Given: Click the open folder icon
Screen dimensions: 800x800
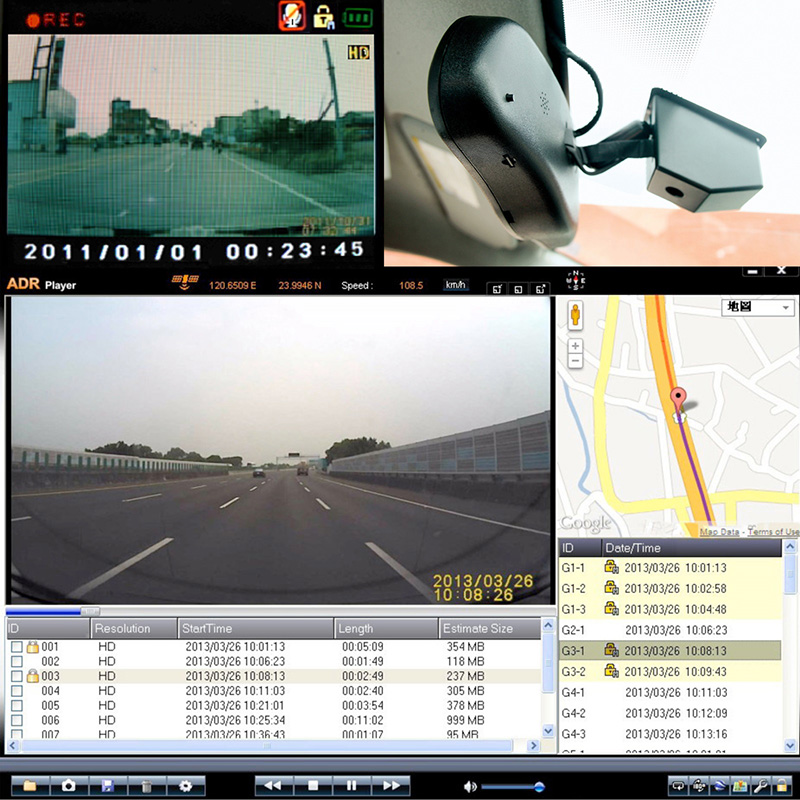Looking at the screenshot, I should (x=29, y=786).
